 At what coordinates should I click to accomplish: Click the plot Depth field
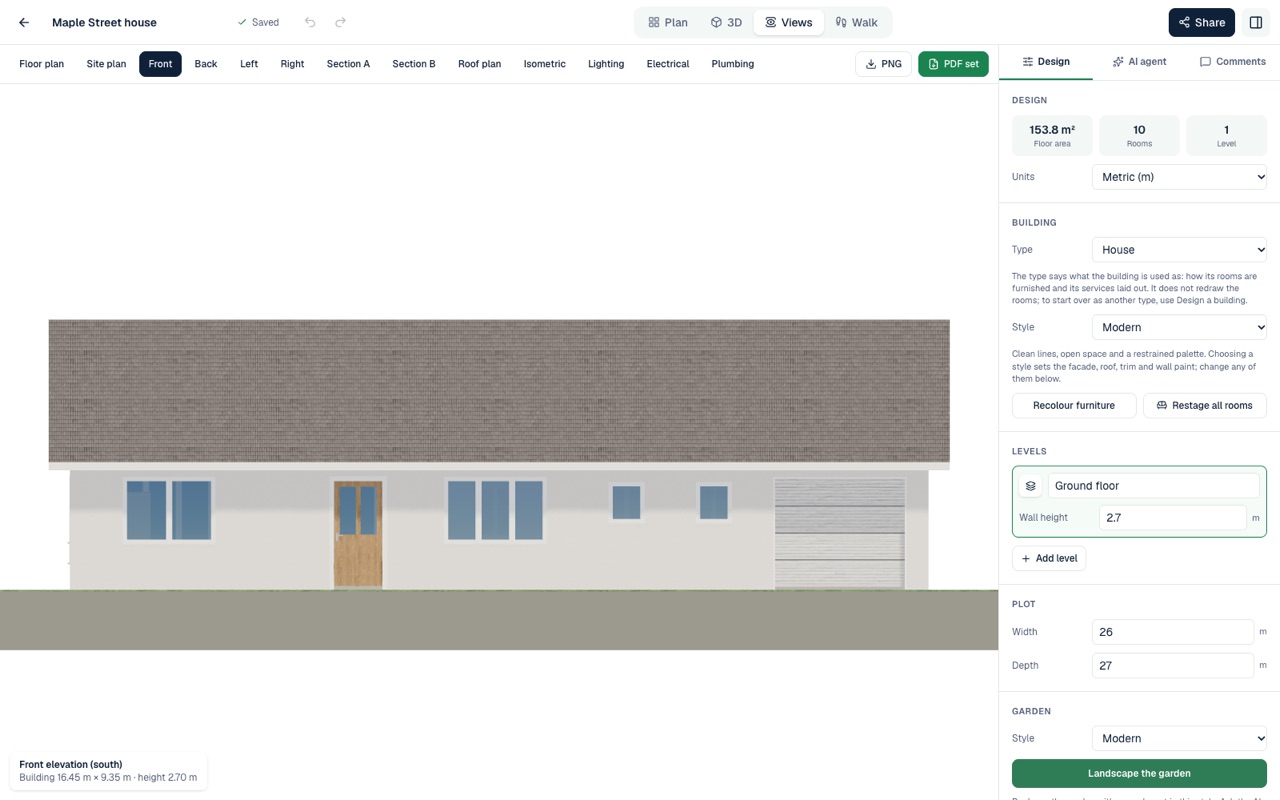click(x=1172, y=665)
